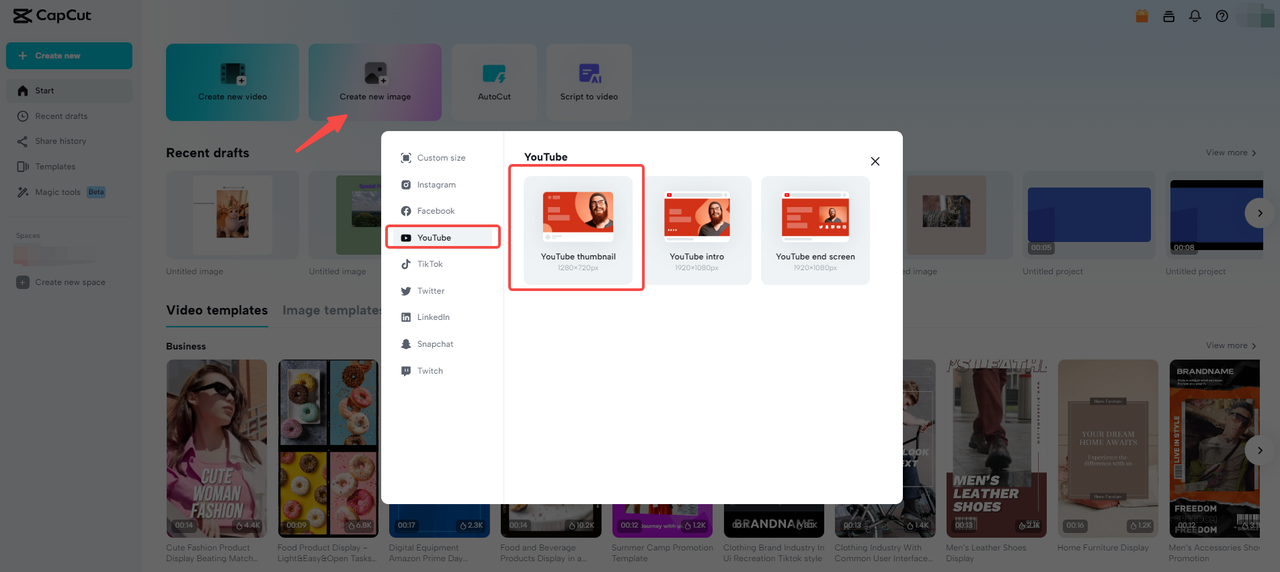Open the help question mark icon

(1222, 16)
